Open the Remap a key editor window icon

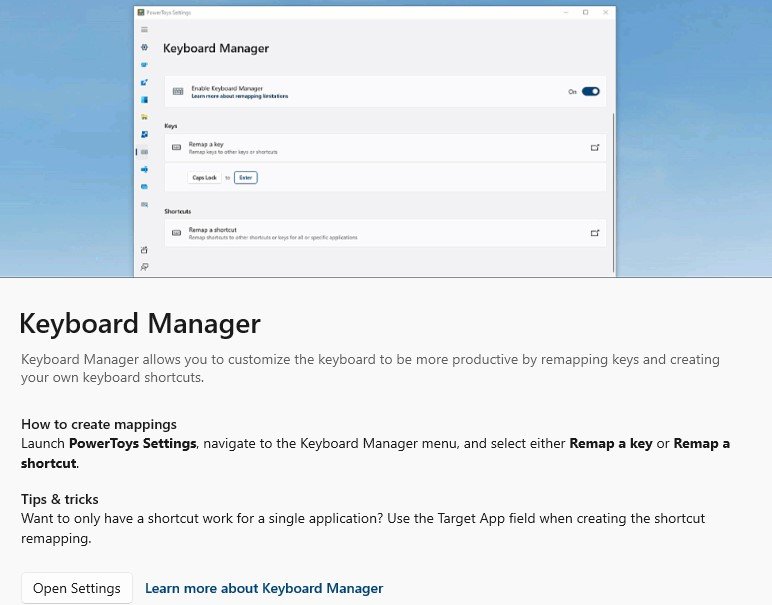click(595, 147)
